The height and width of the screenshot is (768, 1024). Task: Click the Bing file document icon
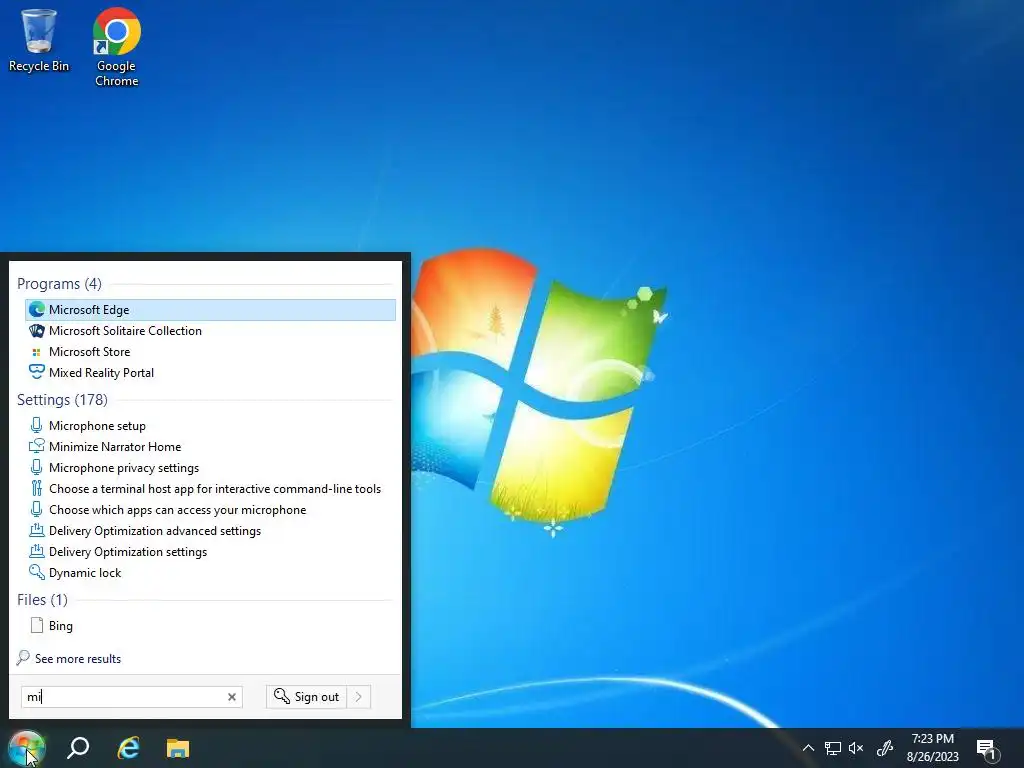pos(37,625)
